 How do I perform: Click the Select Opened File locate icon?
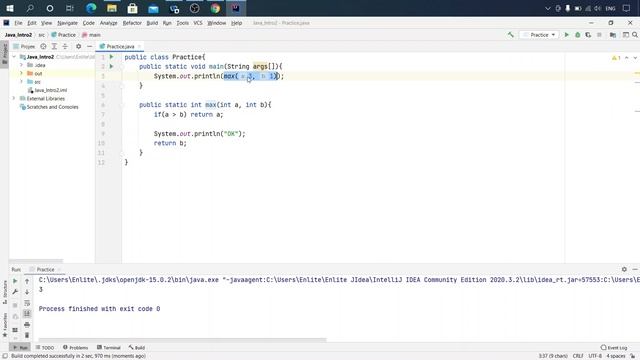coord(43,47)
